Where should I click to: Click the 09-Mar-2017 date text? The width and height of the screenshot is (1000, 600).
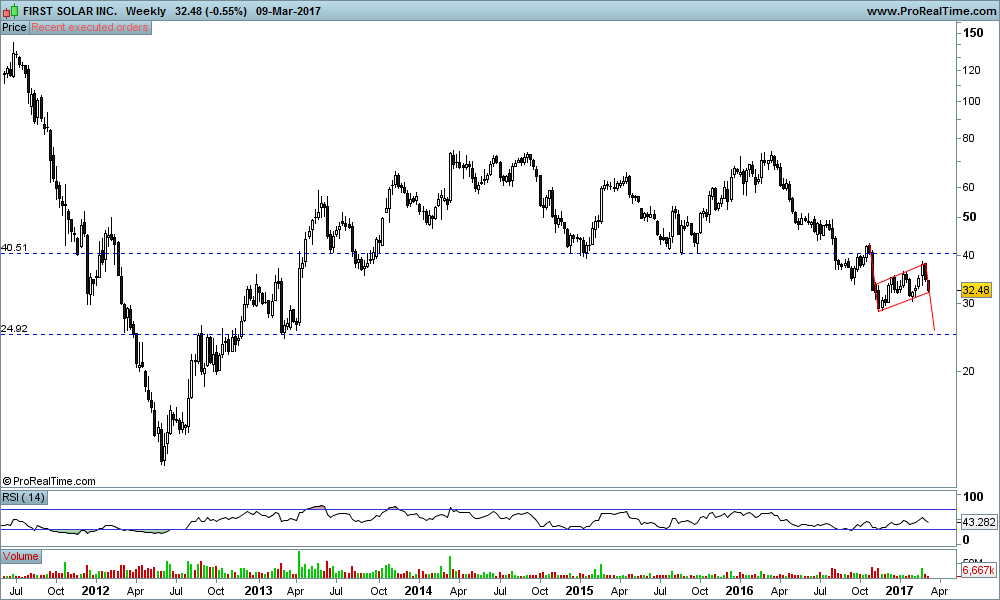(x=288, y=11)
